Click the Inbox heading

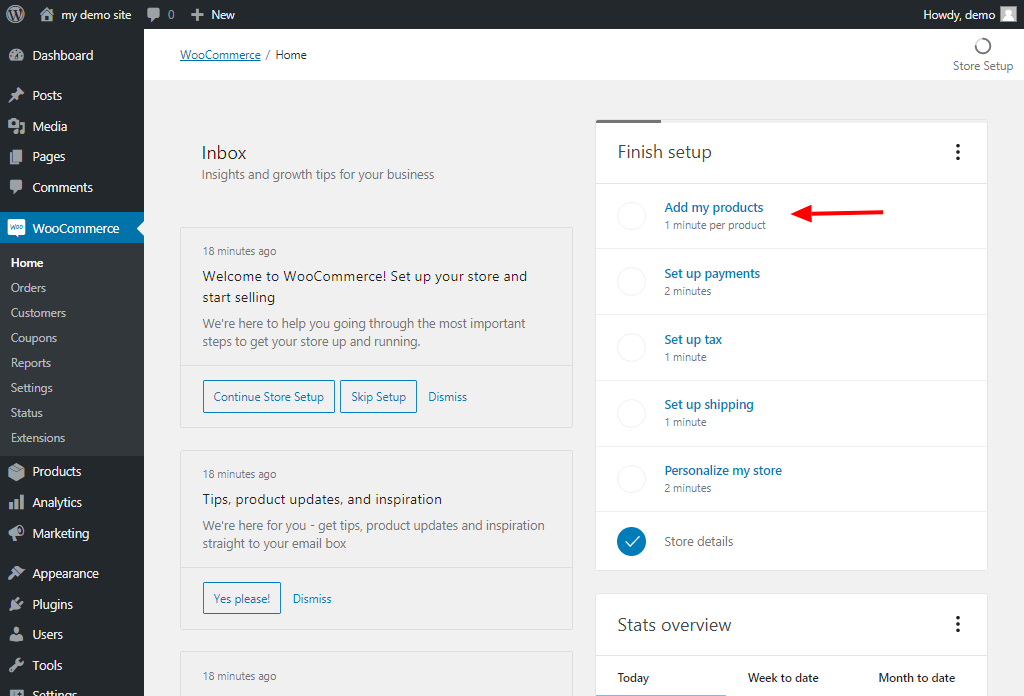click(223, 153)
